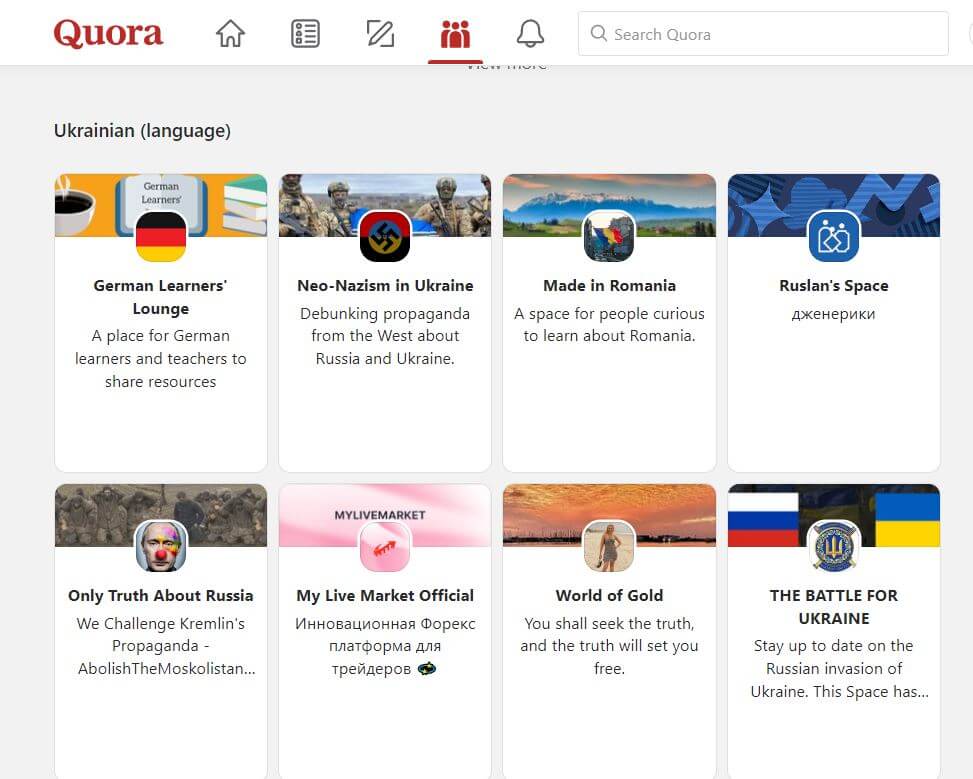
Task: Open THE BATTLE FOR UKRAINE emblem avatar
Action: (x=833, y=547)
